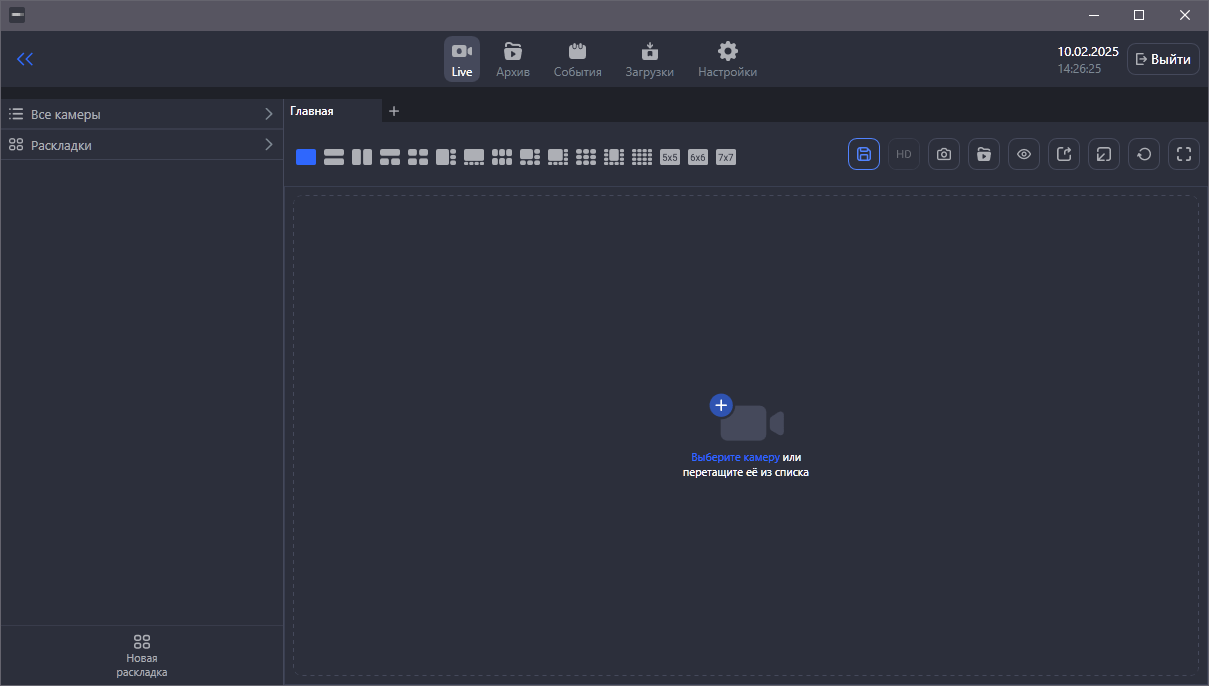The image size is (1209, 686).
Task: Toggle the HD quality button
Action: [x=904, y=154]
